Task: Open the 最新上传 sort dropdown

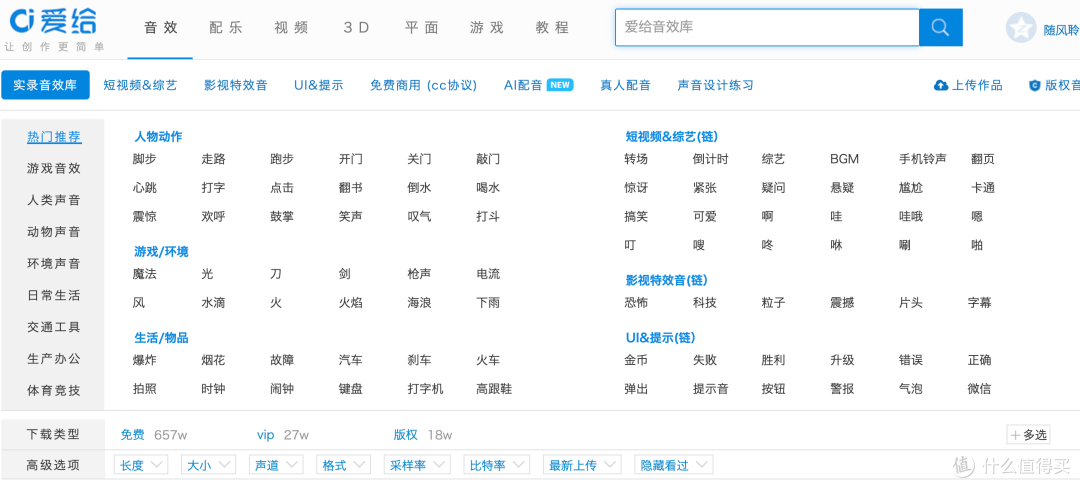Action: click(x=583, y=465)
